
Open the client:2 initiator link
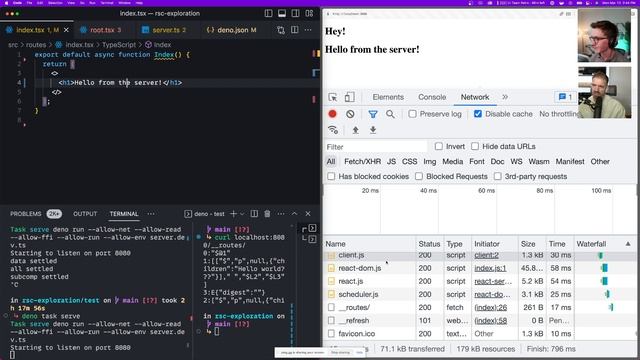coord(486,255)
